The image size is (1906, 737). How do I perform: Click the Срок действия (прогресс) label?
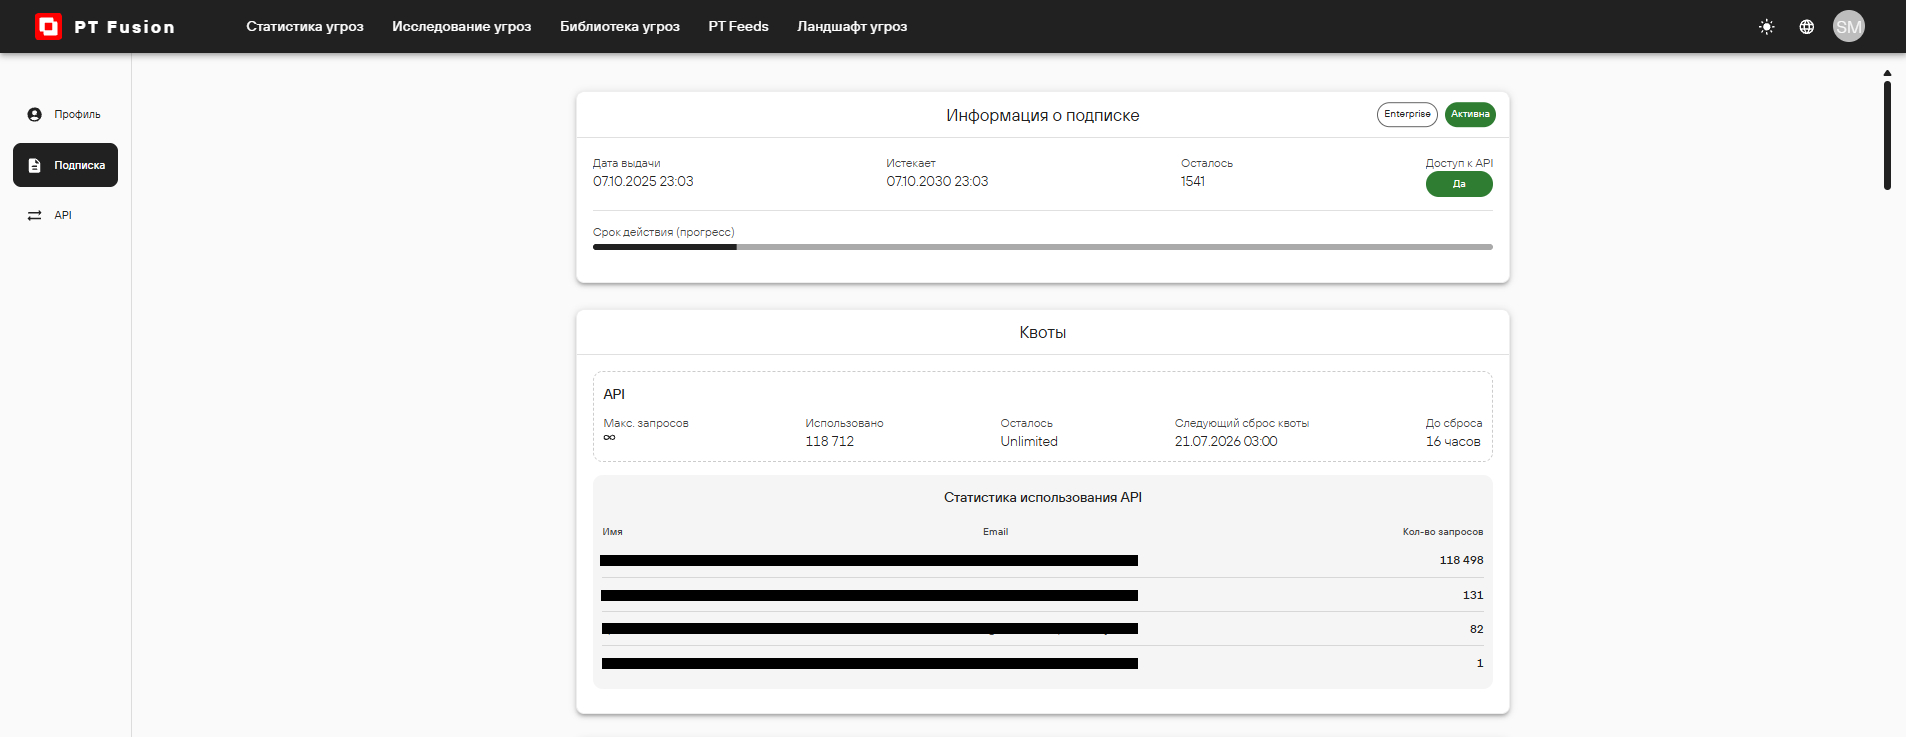pos(664,232)
